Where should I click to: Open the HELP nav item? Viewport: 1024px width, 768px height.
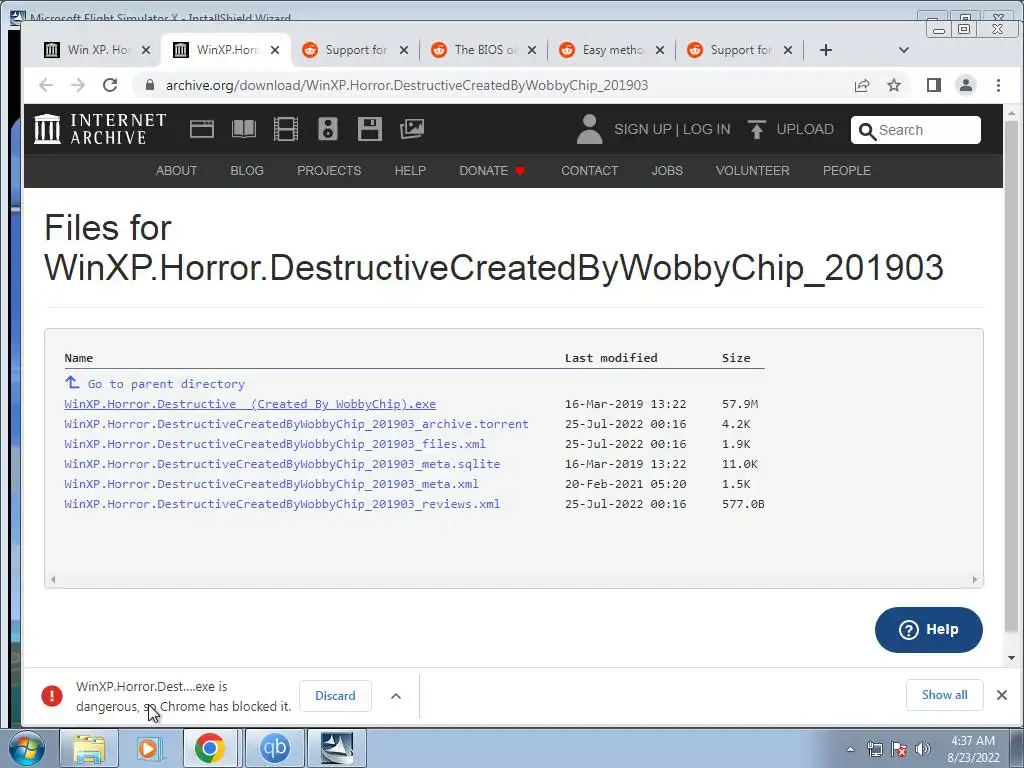[410, 170]
